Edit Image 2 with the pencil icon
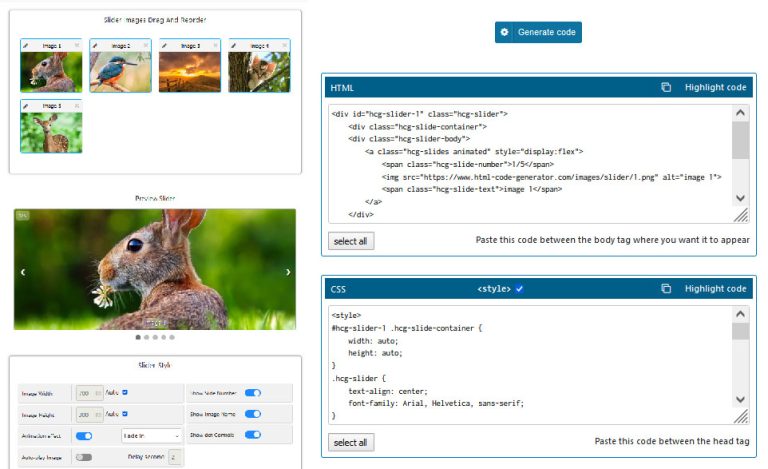This screenshot has height=469, width=768. tap(95, 46)
